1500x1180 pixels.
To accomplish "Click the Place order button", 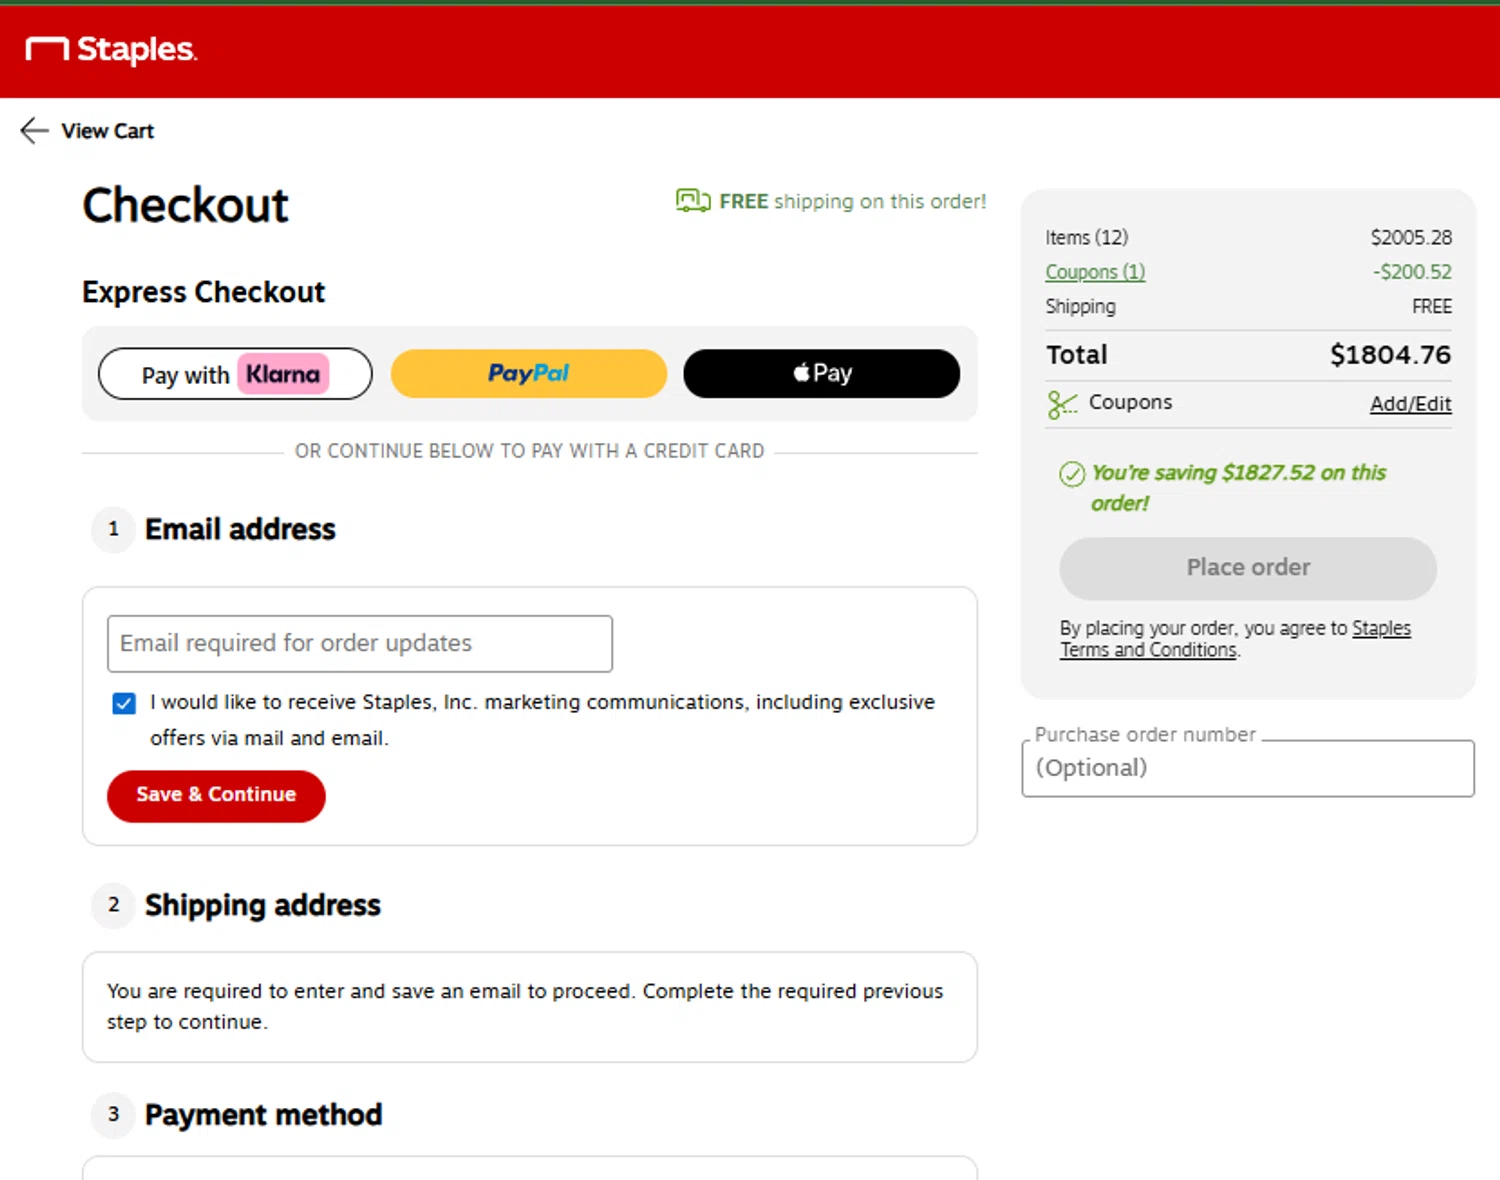I will [x=1248, y=568].
